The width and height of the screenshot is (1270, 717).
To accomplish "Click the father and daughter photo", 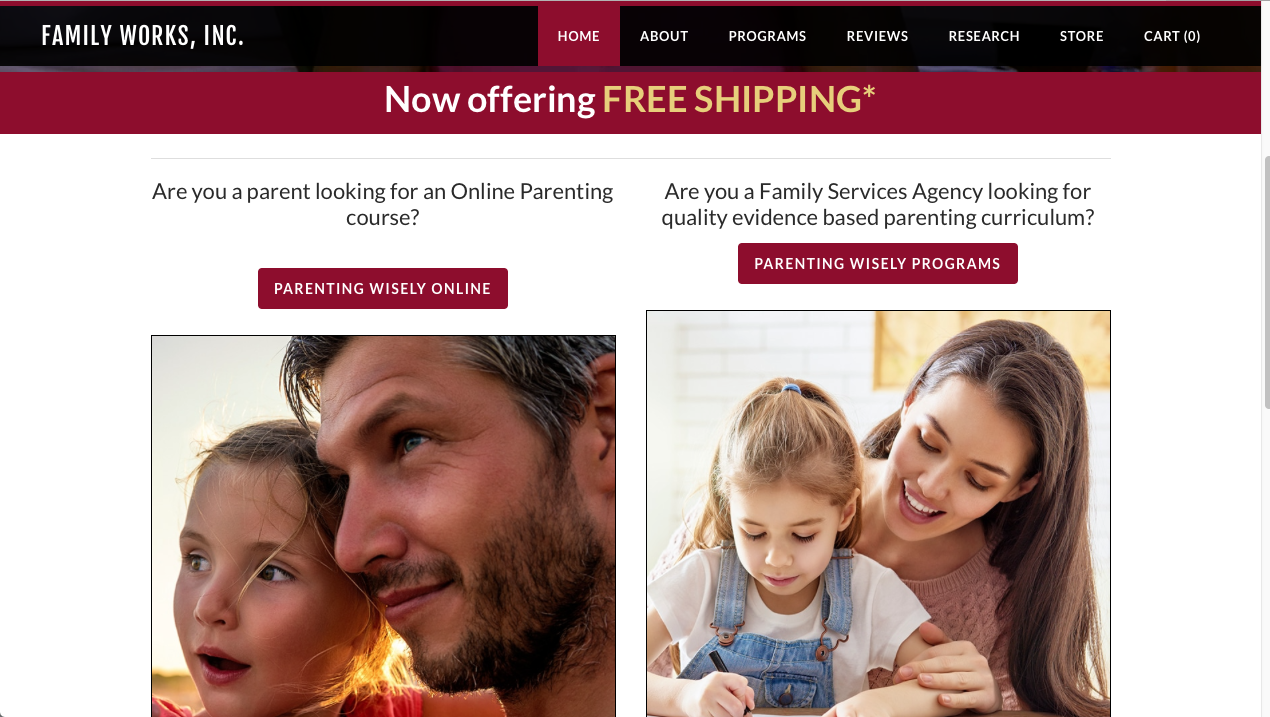I will [x=383, y=526].
